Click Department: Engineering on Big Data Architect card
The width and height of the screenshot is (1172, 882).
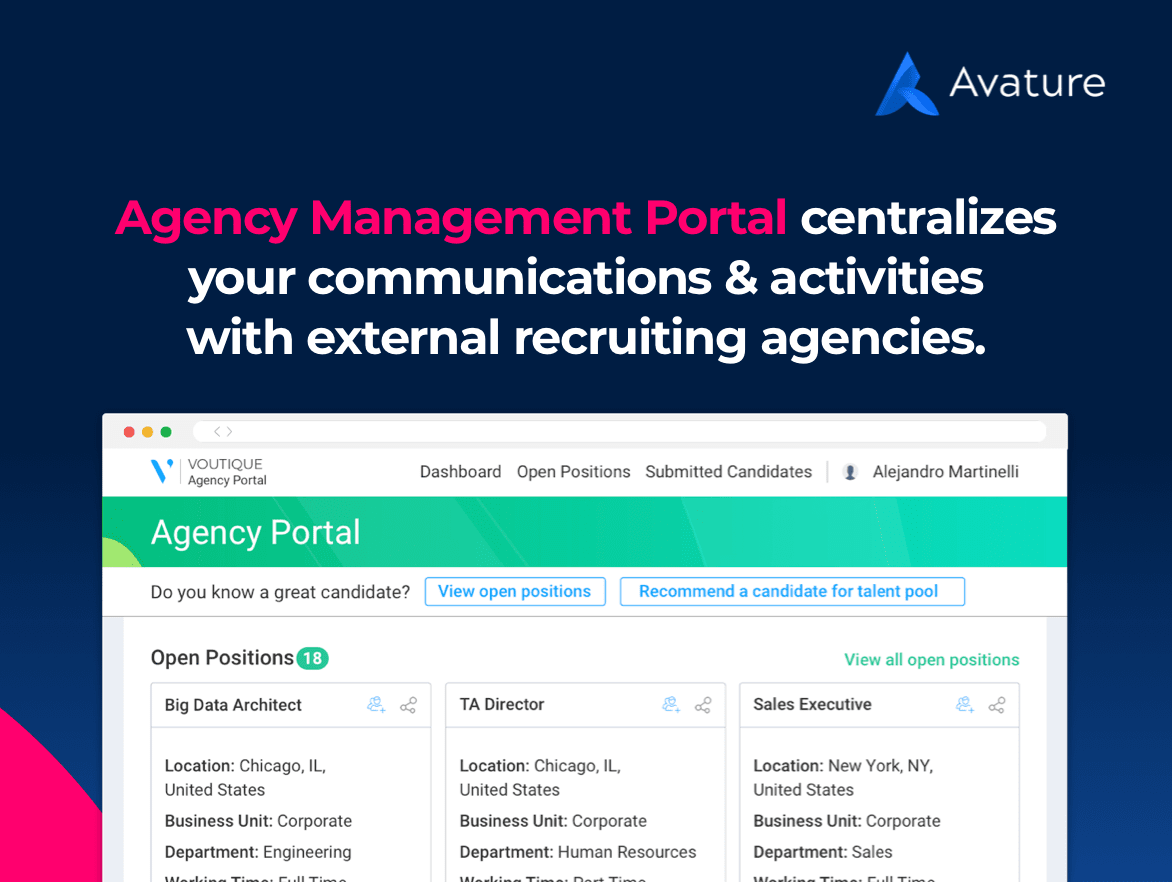[x=258, y=852]
